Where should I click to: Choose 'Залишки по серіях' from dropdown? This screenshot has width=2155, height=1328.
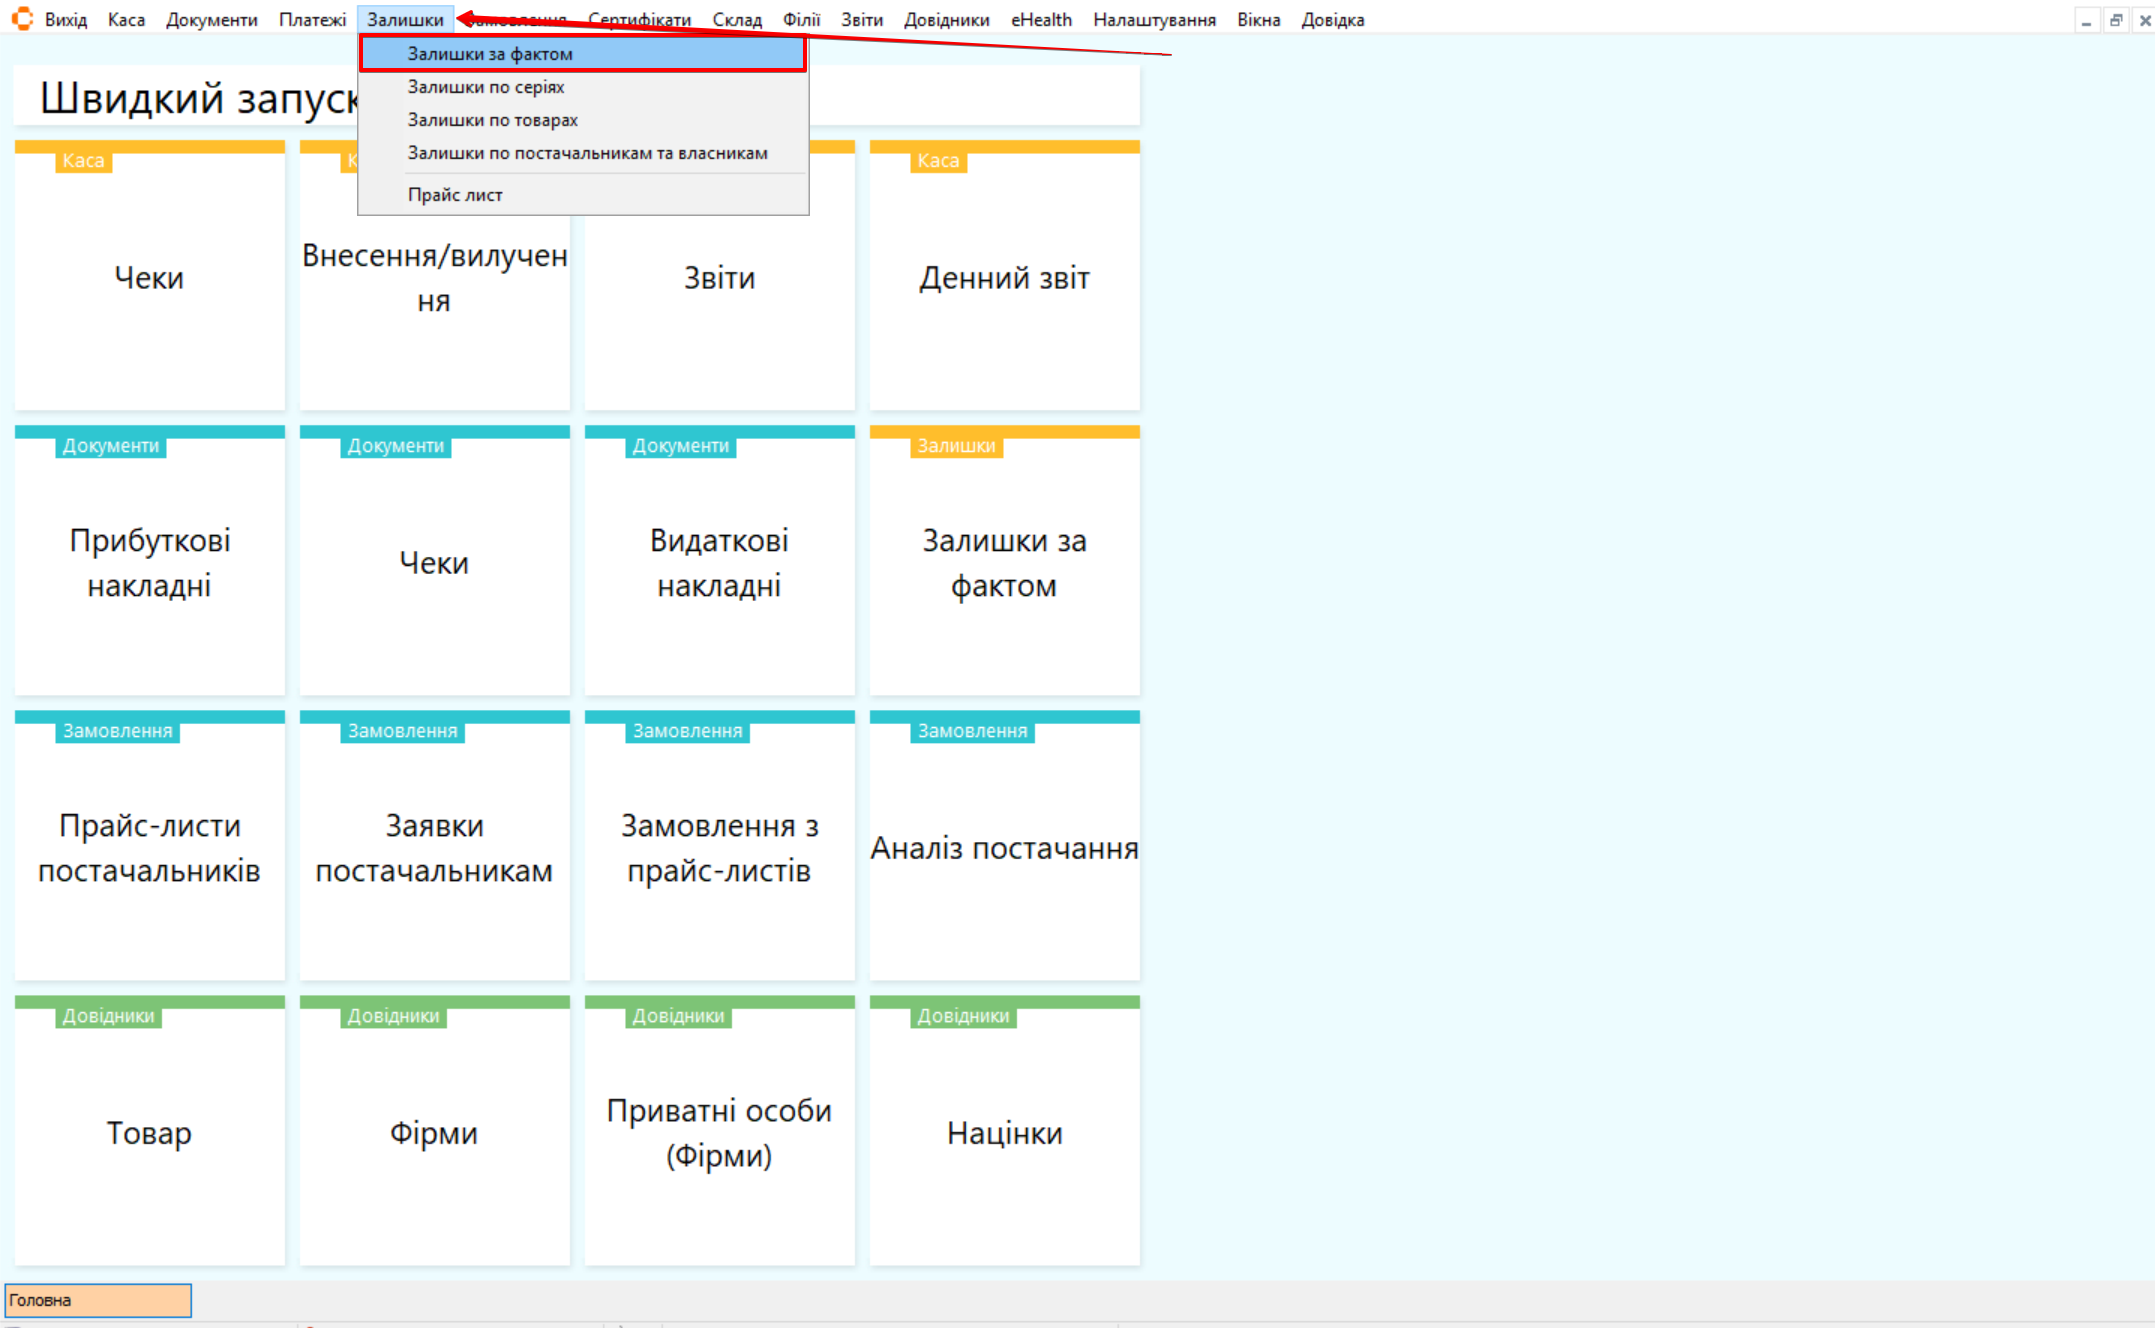tap(486, 87)
